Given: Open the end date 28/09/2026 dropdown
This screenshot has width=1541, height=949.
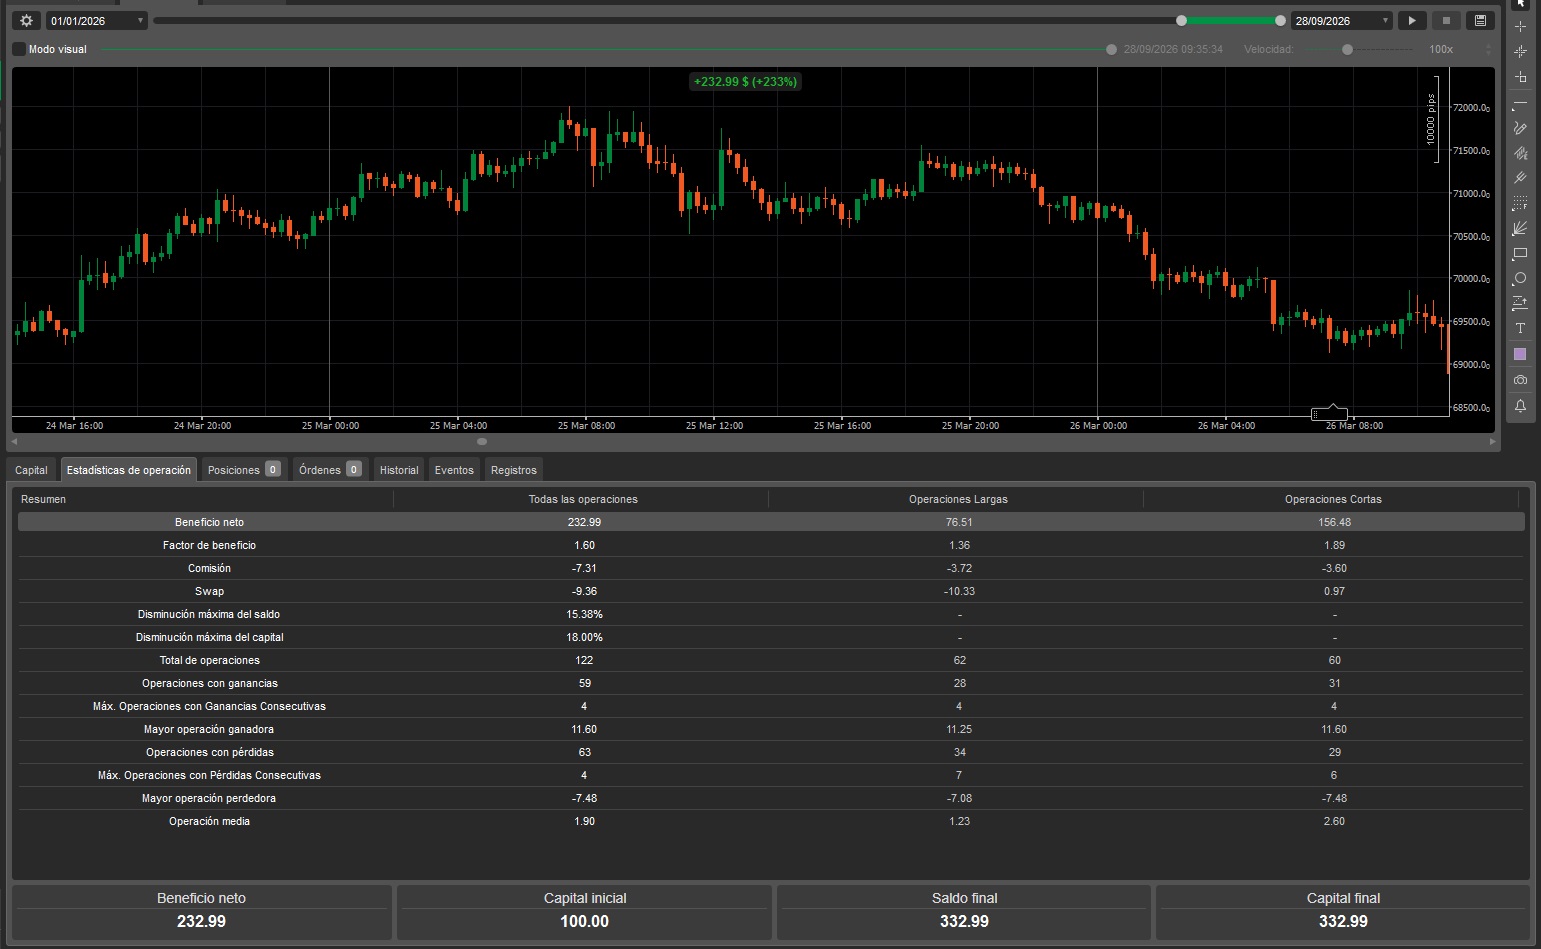Looking at the screenshot, I should coord(1342,20).
